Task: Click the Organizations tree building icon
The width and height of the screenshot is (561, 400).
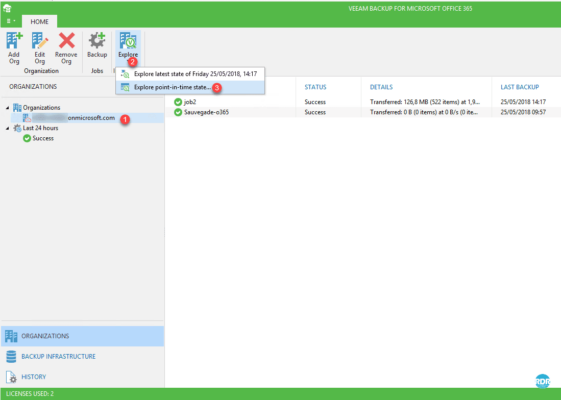Action: coord(17,108)
